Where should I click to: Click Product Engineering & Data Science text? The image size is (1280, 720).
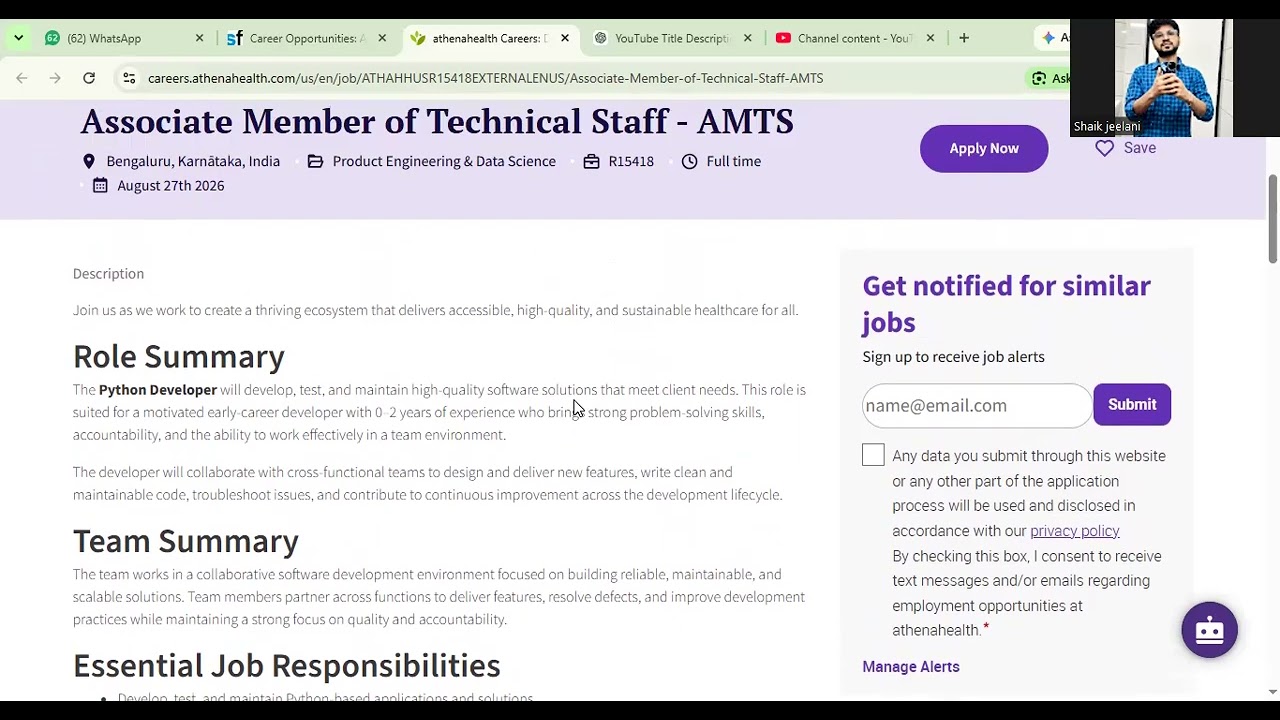tap(444, 161)
